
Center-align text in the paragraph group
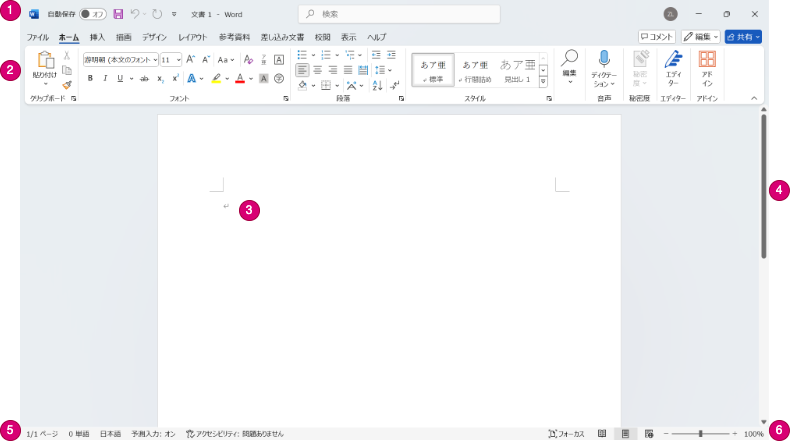point(317,70)
